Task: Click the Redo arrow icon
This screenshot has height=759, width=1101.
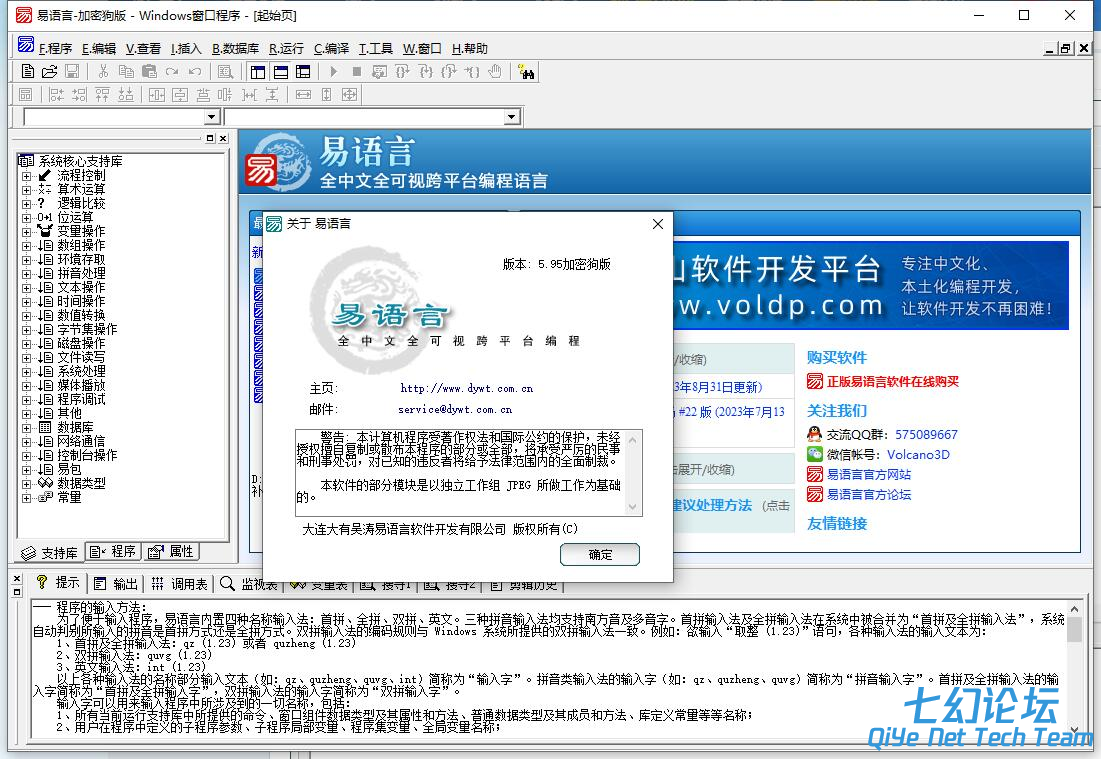Action: point(172,72)
